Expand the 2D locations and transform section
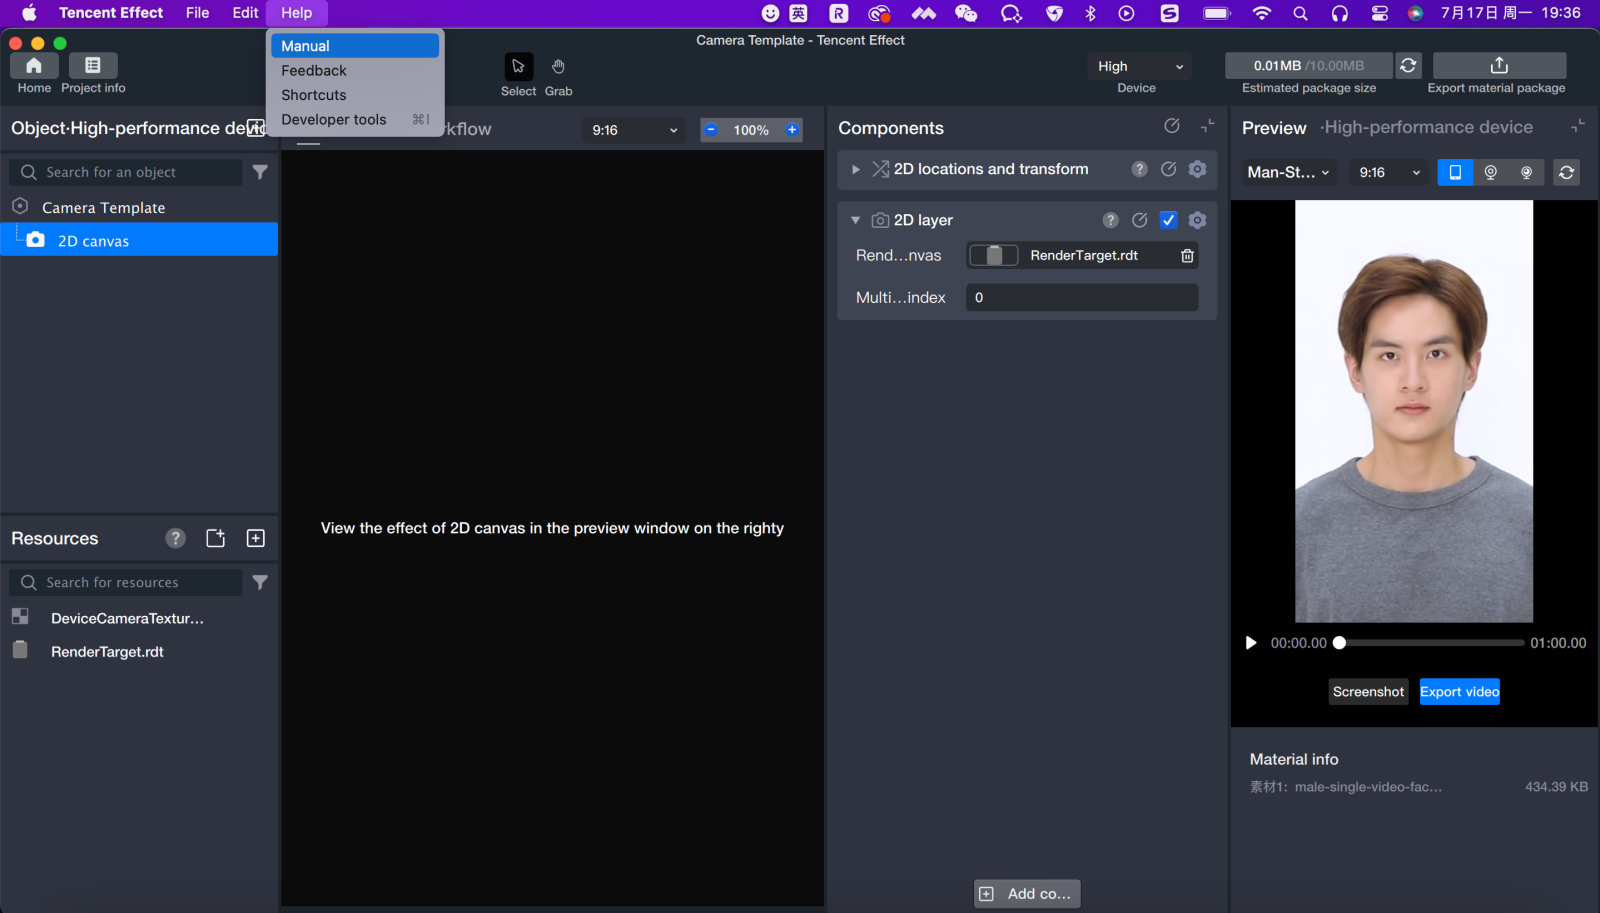This screenshot has height=913, width=1600. click(856, 170)
